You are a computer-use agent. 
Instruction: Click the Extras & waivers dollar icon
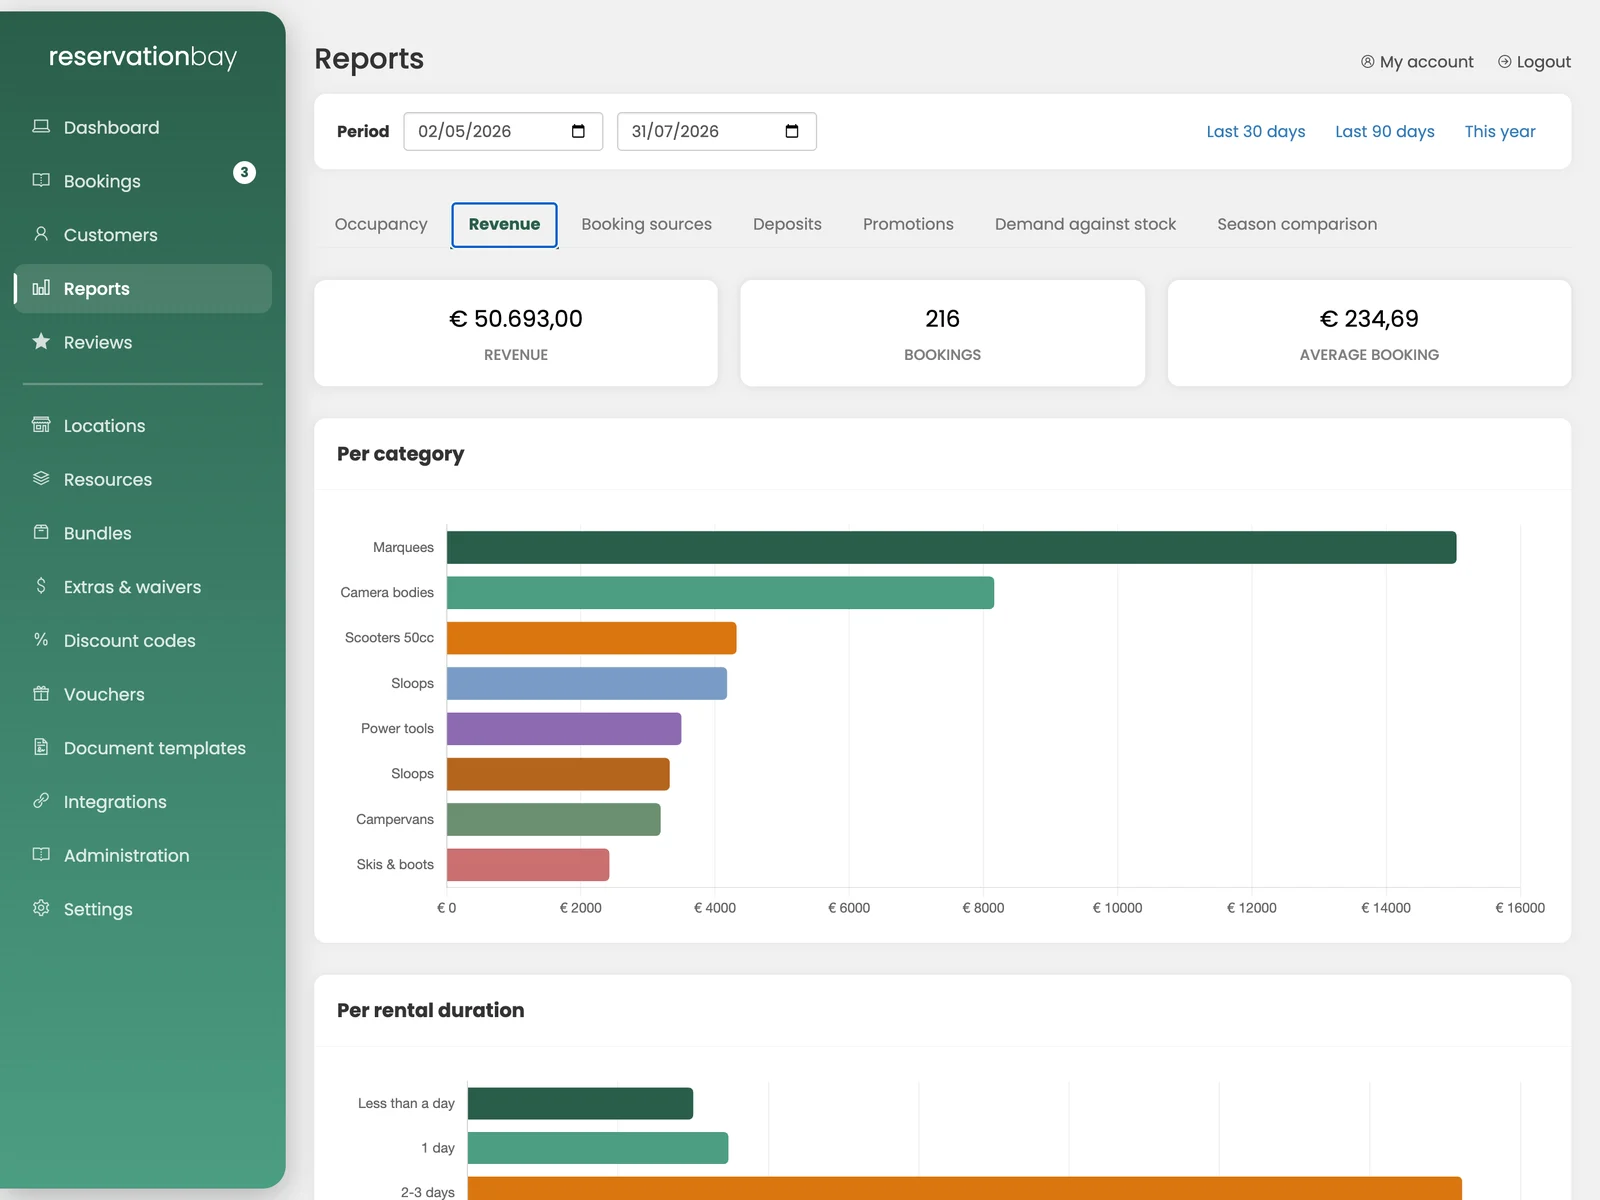(41, 586)
